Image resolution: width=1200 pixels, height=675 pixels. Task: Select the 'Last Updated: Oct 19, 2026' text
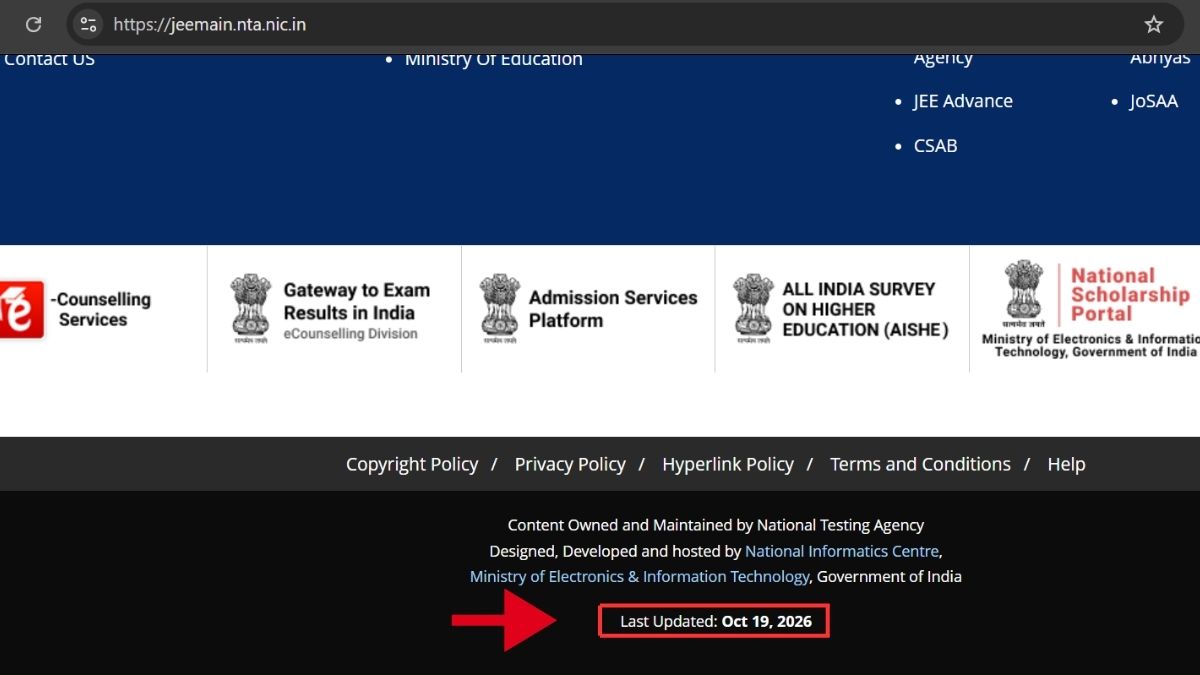tap(716, 621)
